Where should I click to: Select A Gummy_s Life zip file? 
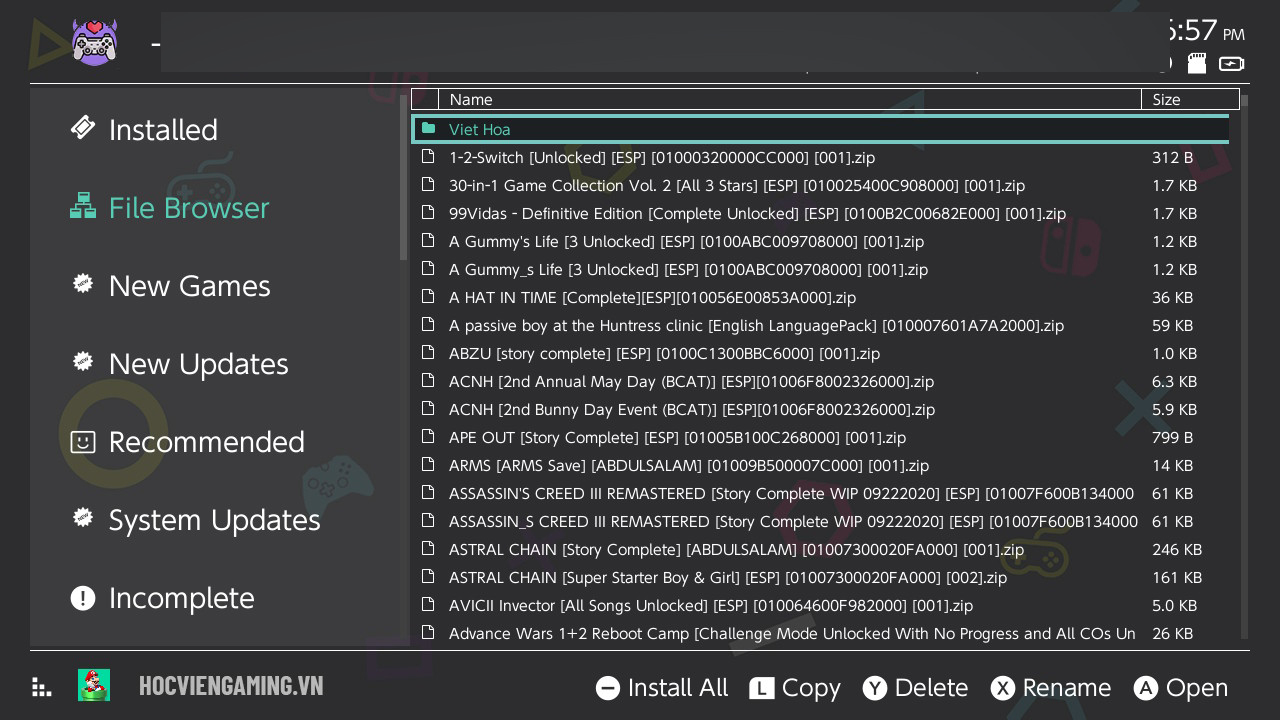pyautogui.click(x=820, y=269)
